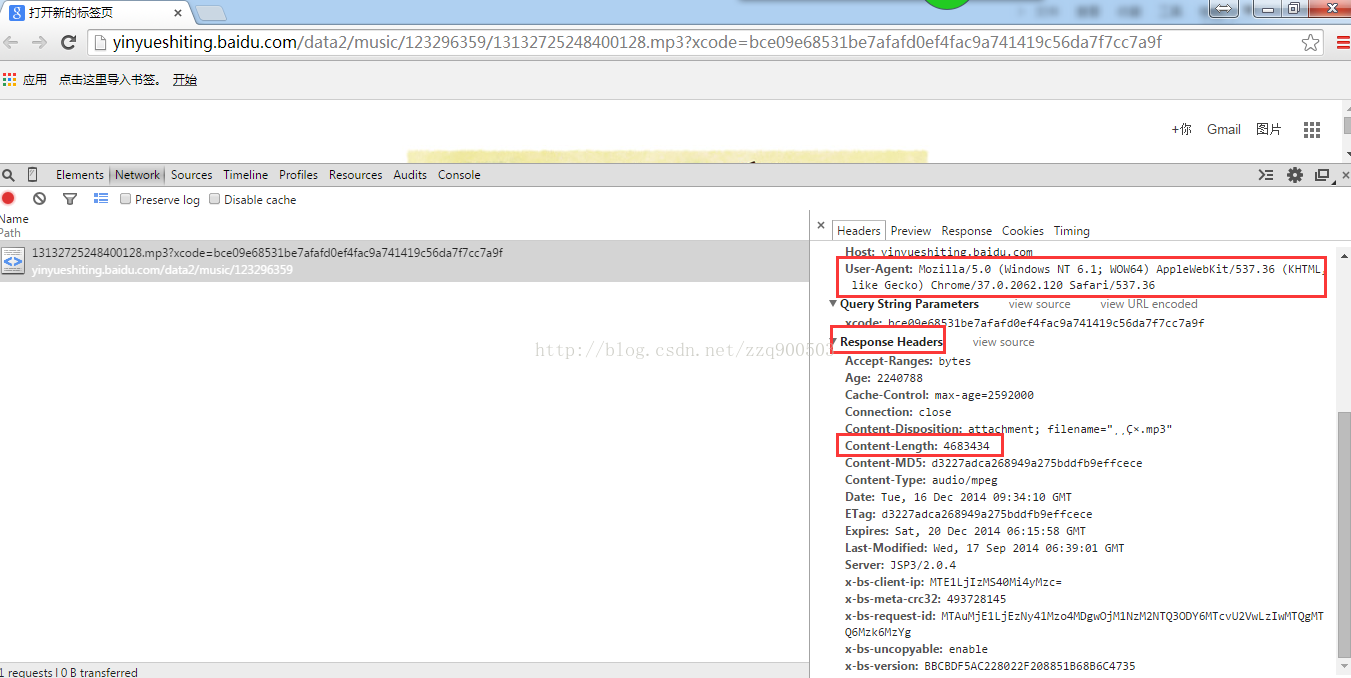The image size is (1351, 678).
Task: Show the DevTools console drawer icon
Action: point(1266,175)
